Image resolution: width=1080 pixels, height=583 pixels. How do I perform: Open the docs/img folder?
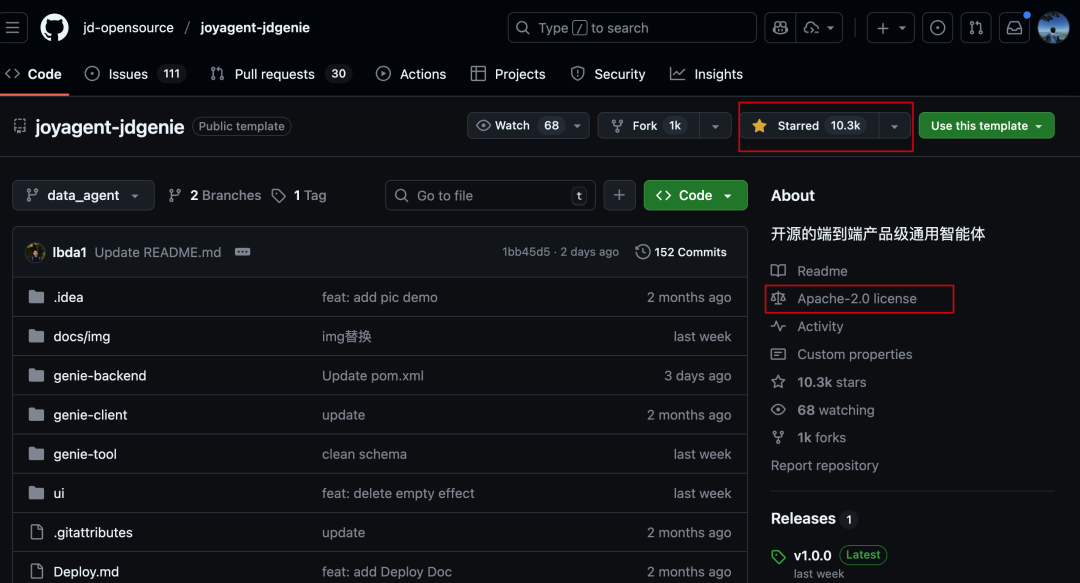81,336
